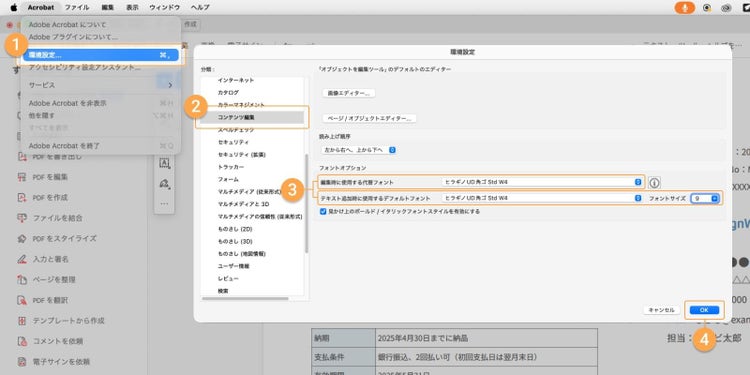Choose Adobe プラグインについて... menu entry
Image resolution: width=750 pixels, height=375 pixels.
tap(73, 37)
